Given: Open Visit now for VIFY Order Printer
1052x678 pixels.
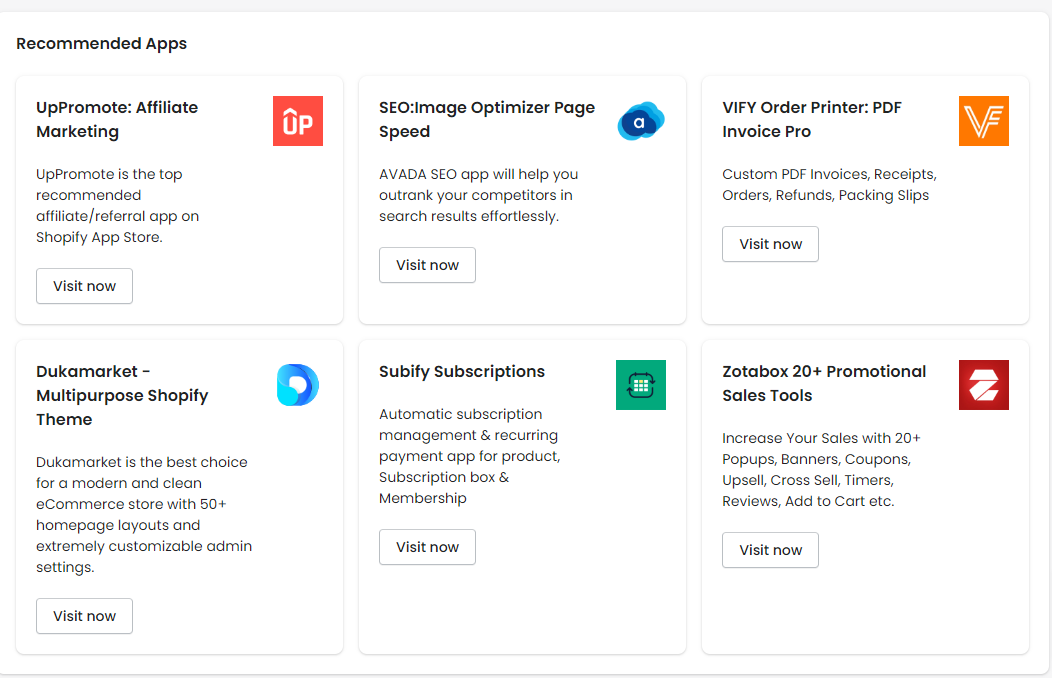Looking at the screenshot, I should [x=770, y=244].
